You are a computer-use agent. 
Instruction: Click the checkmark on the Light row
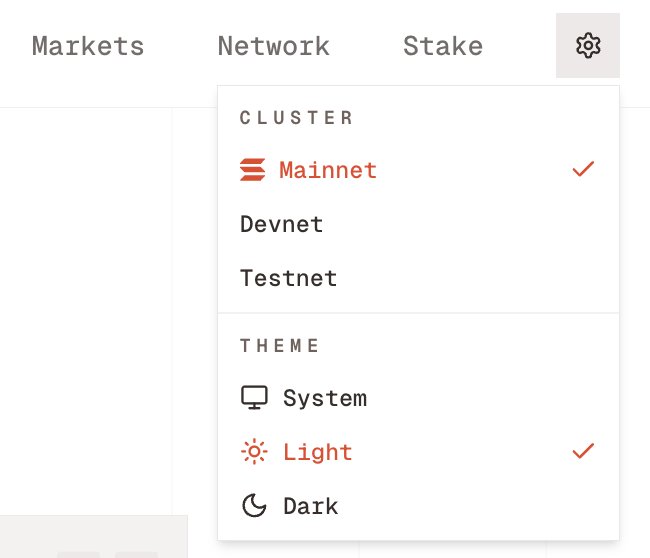(583, 451)
